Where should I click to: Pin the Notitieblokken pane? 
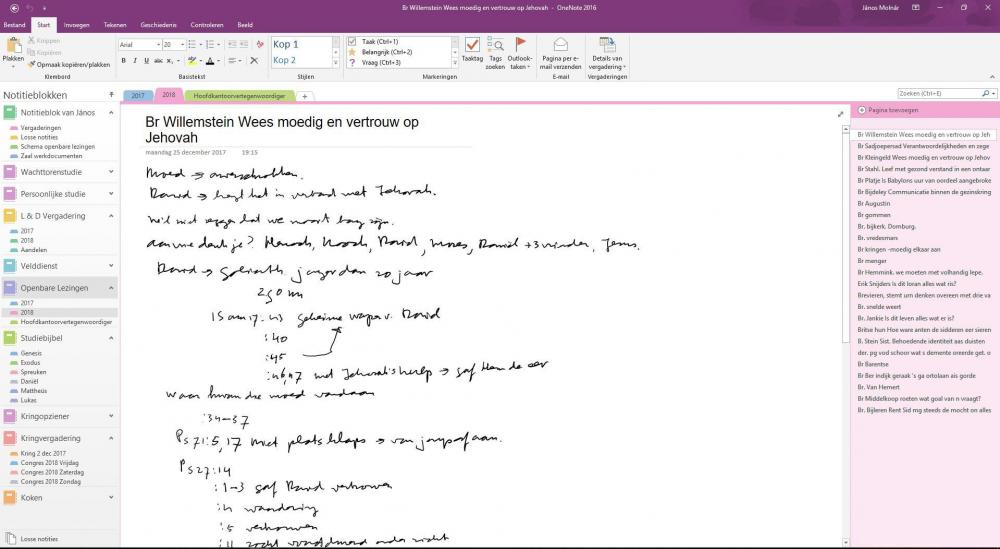click(112, 95)
